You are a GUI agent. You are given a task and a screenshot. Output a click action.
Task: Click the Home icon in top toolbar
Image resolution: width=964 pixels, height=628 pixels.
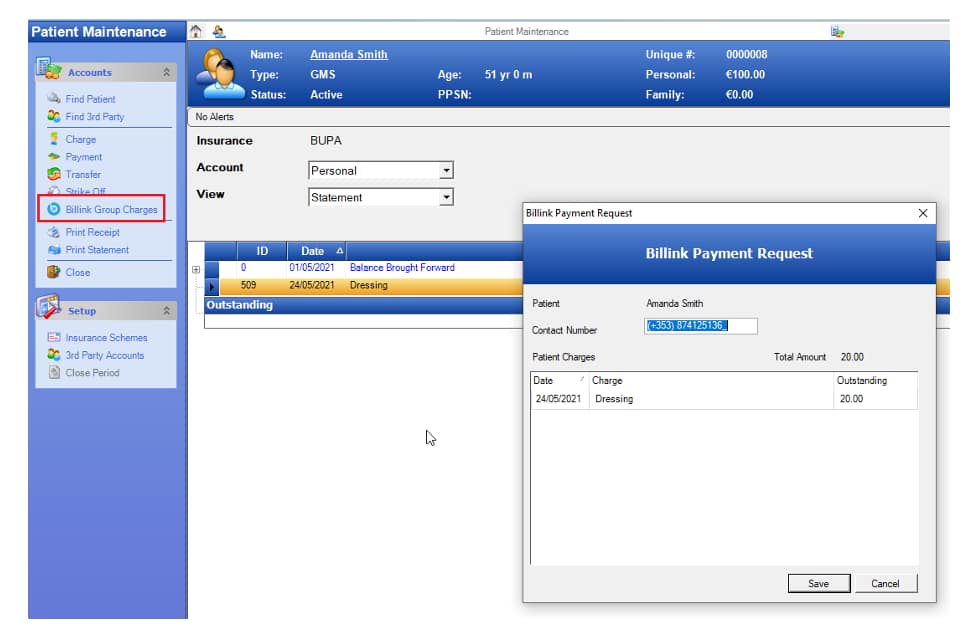pos(197,32)
